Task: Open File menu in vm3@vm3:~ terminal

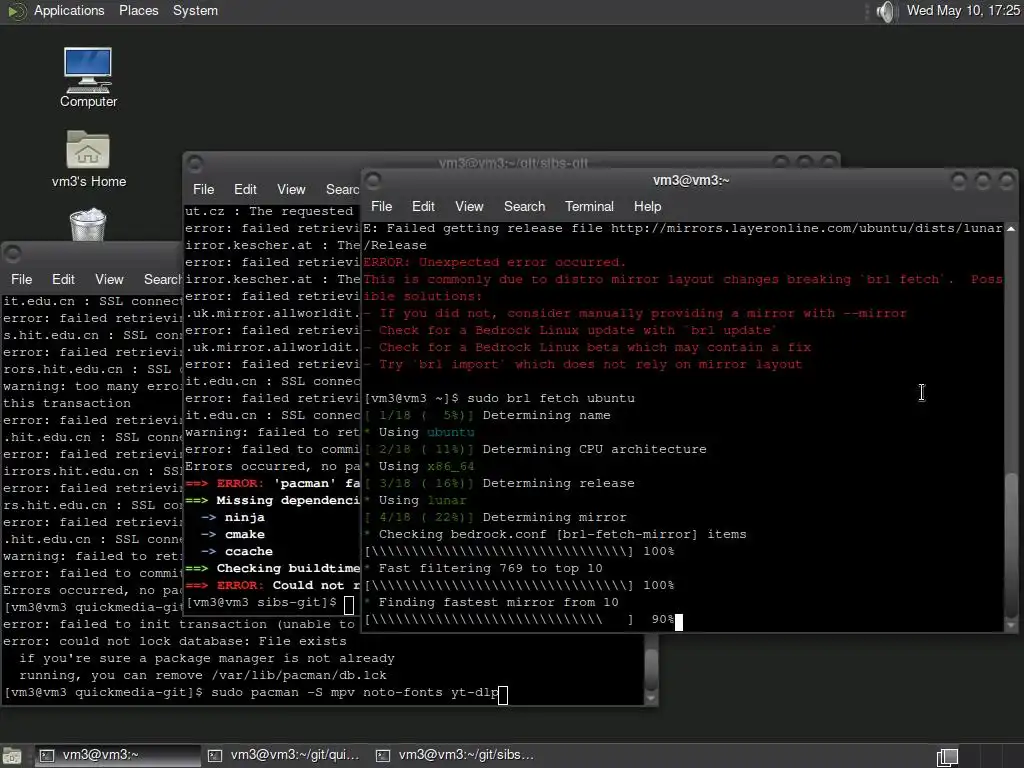Action: click(381, 206)
